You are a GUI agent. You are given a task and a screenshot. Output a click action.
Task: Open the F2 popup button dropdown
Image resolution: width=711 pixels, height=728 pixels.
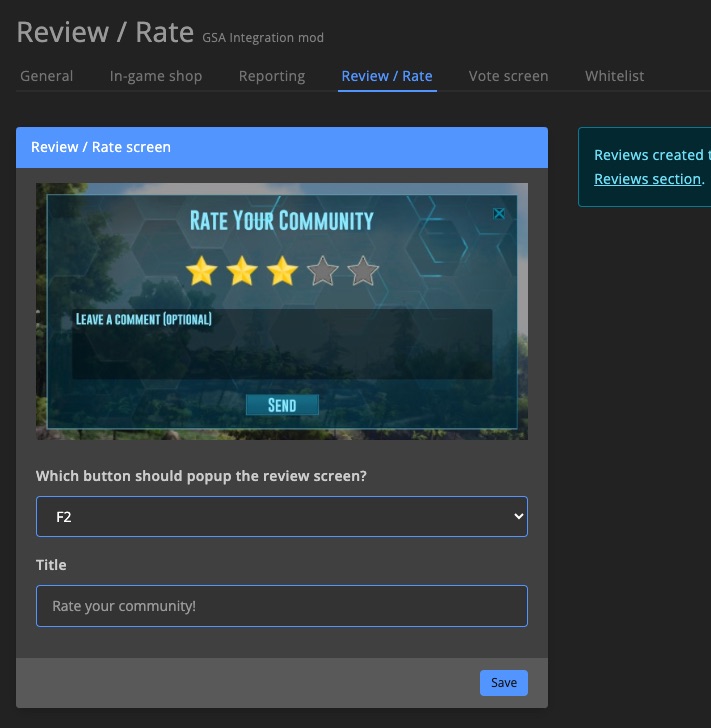click(x=282, y=516)
